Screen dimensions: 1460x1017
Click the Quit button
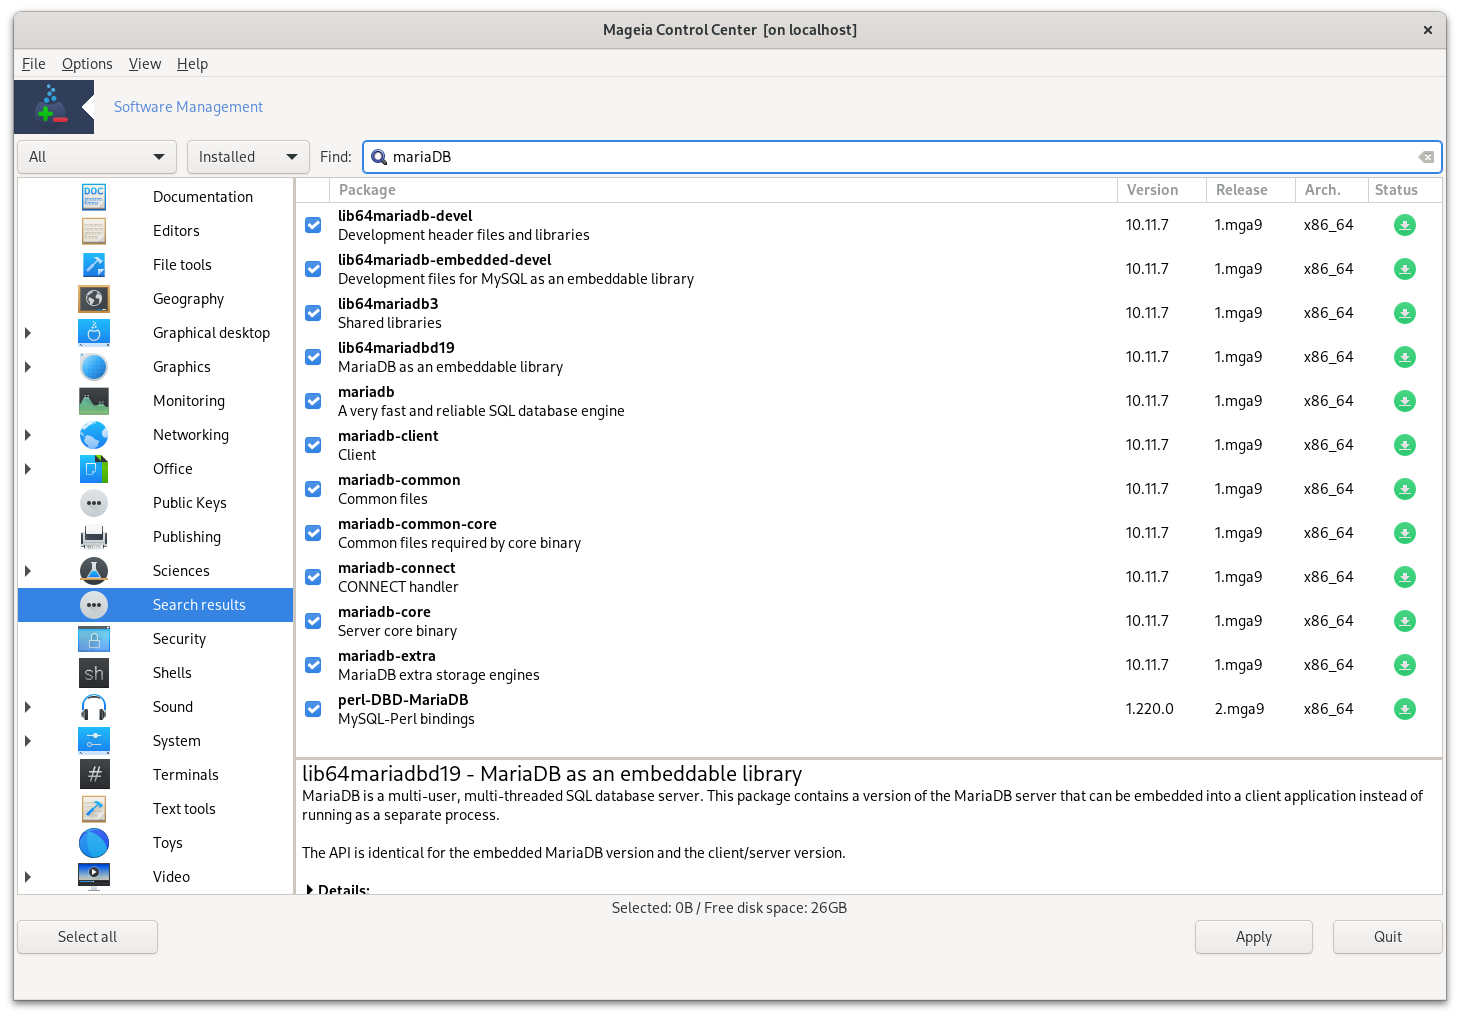[1387, 937]
